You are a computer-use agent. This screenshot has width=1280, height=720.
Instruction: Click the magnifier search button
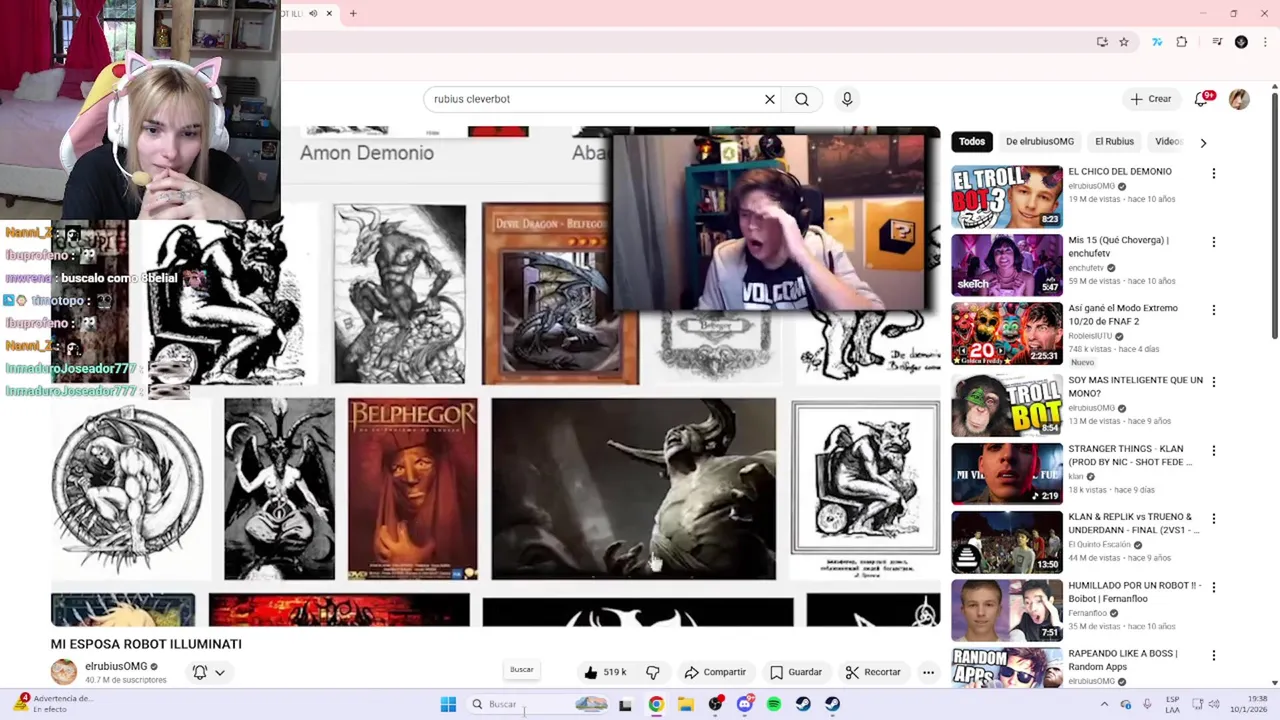pyautogui.click(x=802, y=99)
